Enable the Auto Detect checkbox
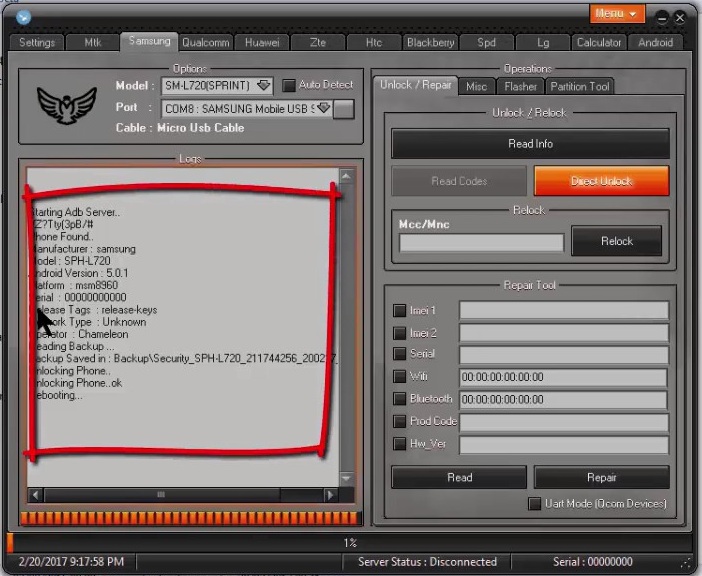The height and width of the screenshot is (576, 702). click(289, 85)
